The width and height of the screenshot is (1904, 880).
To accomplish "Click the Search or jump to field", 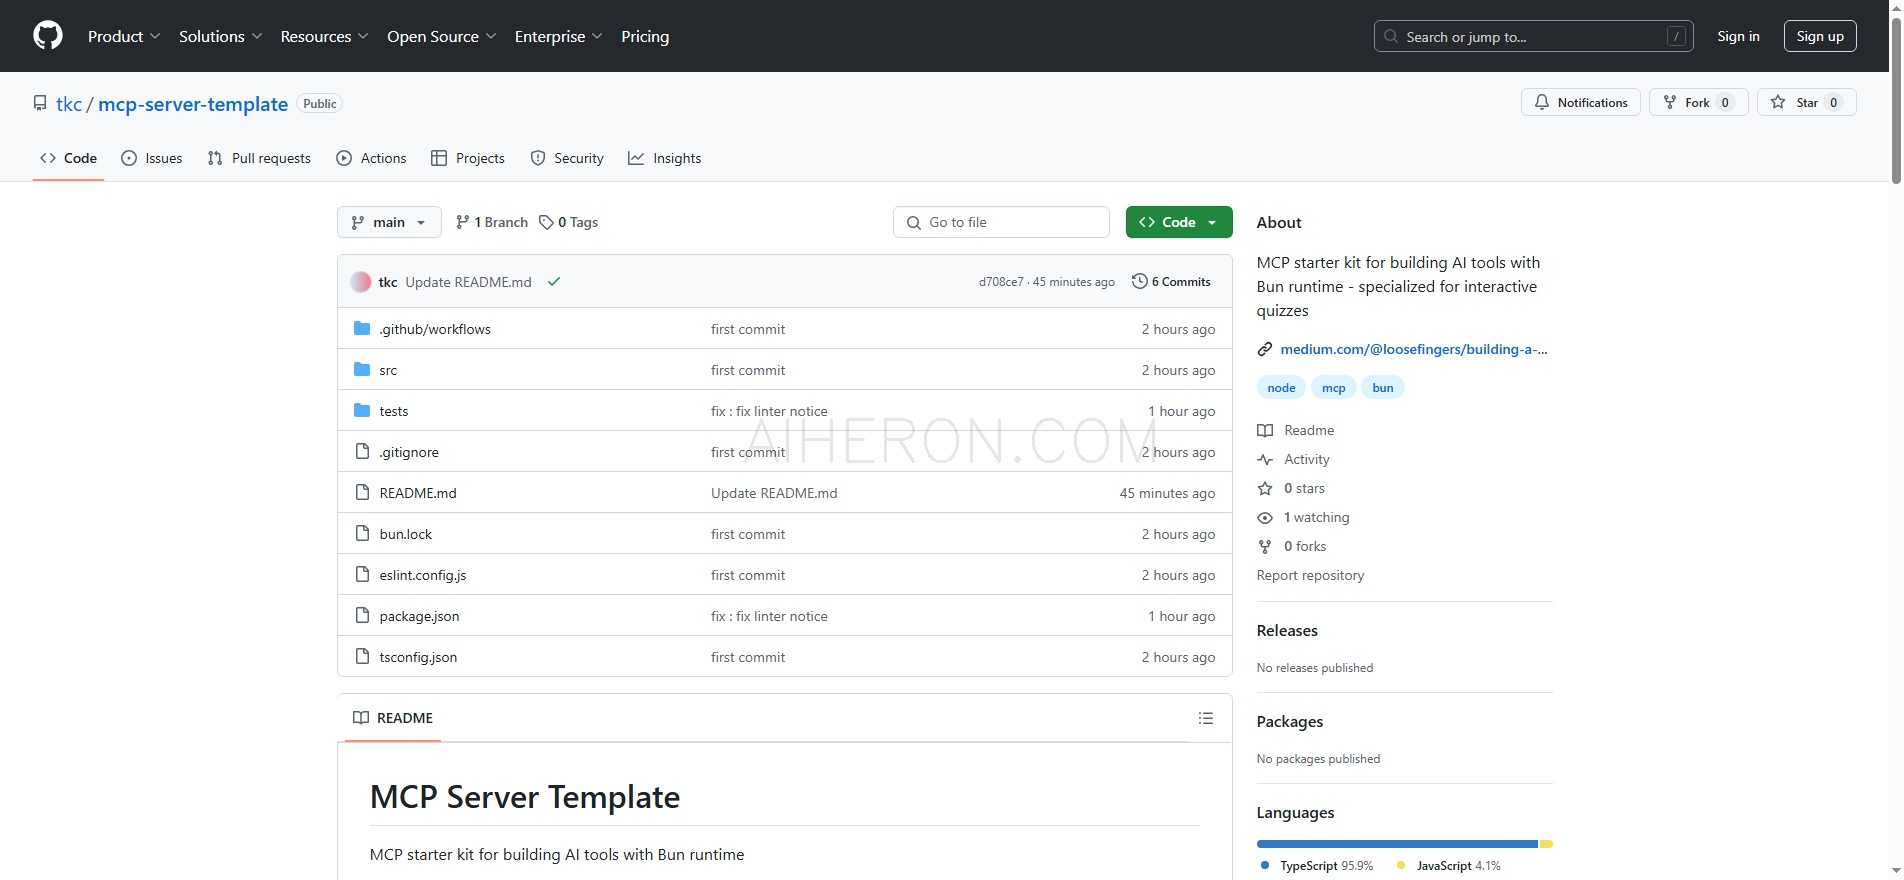I will tap(1534, 36).
